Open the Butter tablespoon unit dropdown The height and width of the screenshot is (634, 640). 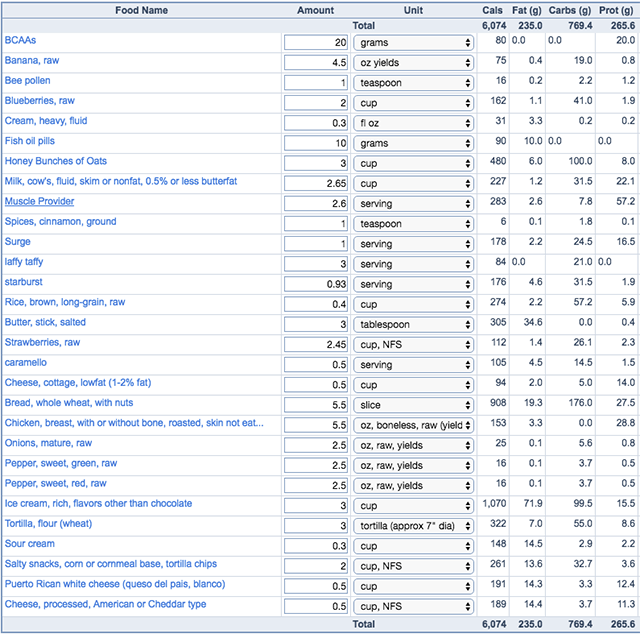[x=413, y=325]
